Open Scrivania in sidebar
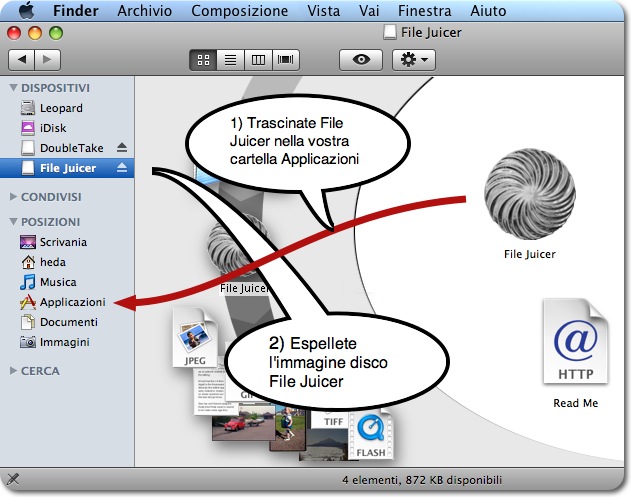The image size is (631, 497). coord(67,242)
